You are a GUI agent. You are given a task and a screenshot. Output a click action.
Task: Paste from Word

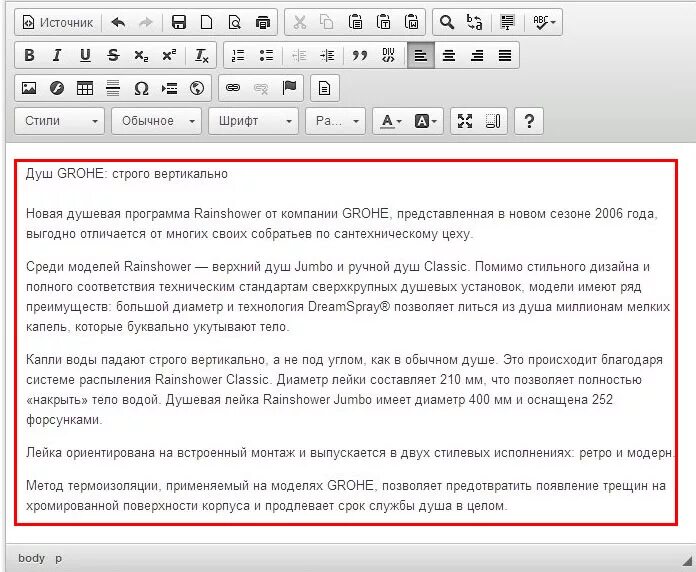(x=411, y=22)
